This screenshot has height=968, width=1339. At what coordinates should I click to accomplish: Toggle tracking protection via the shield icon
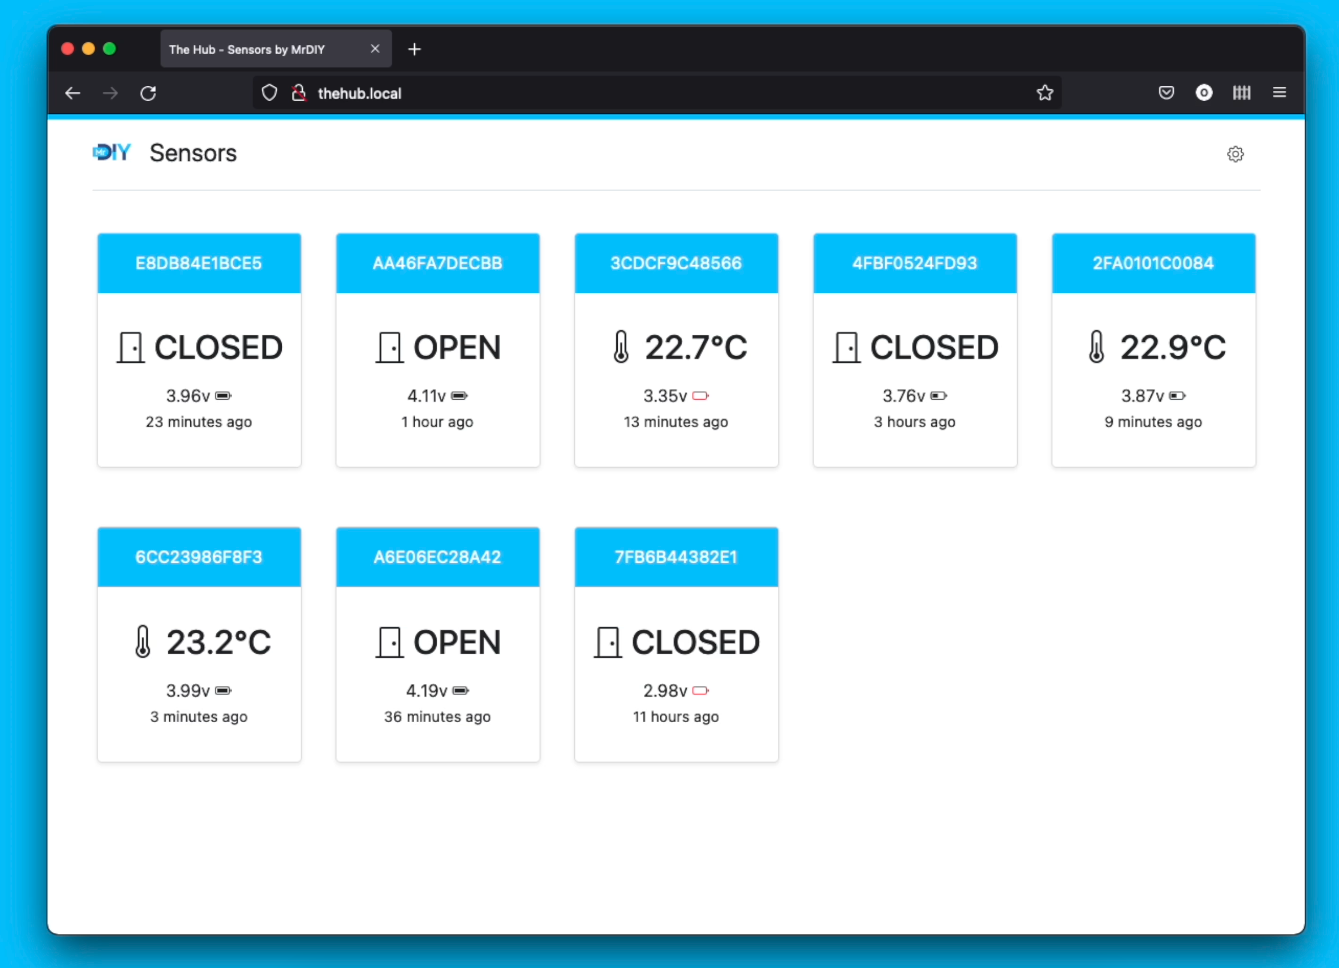click(269, 92)
